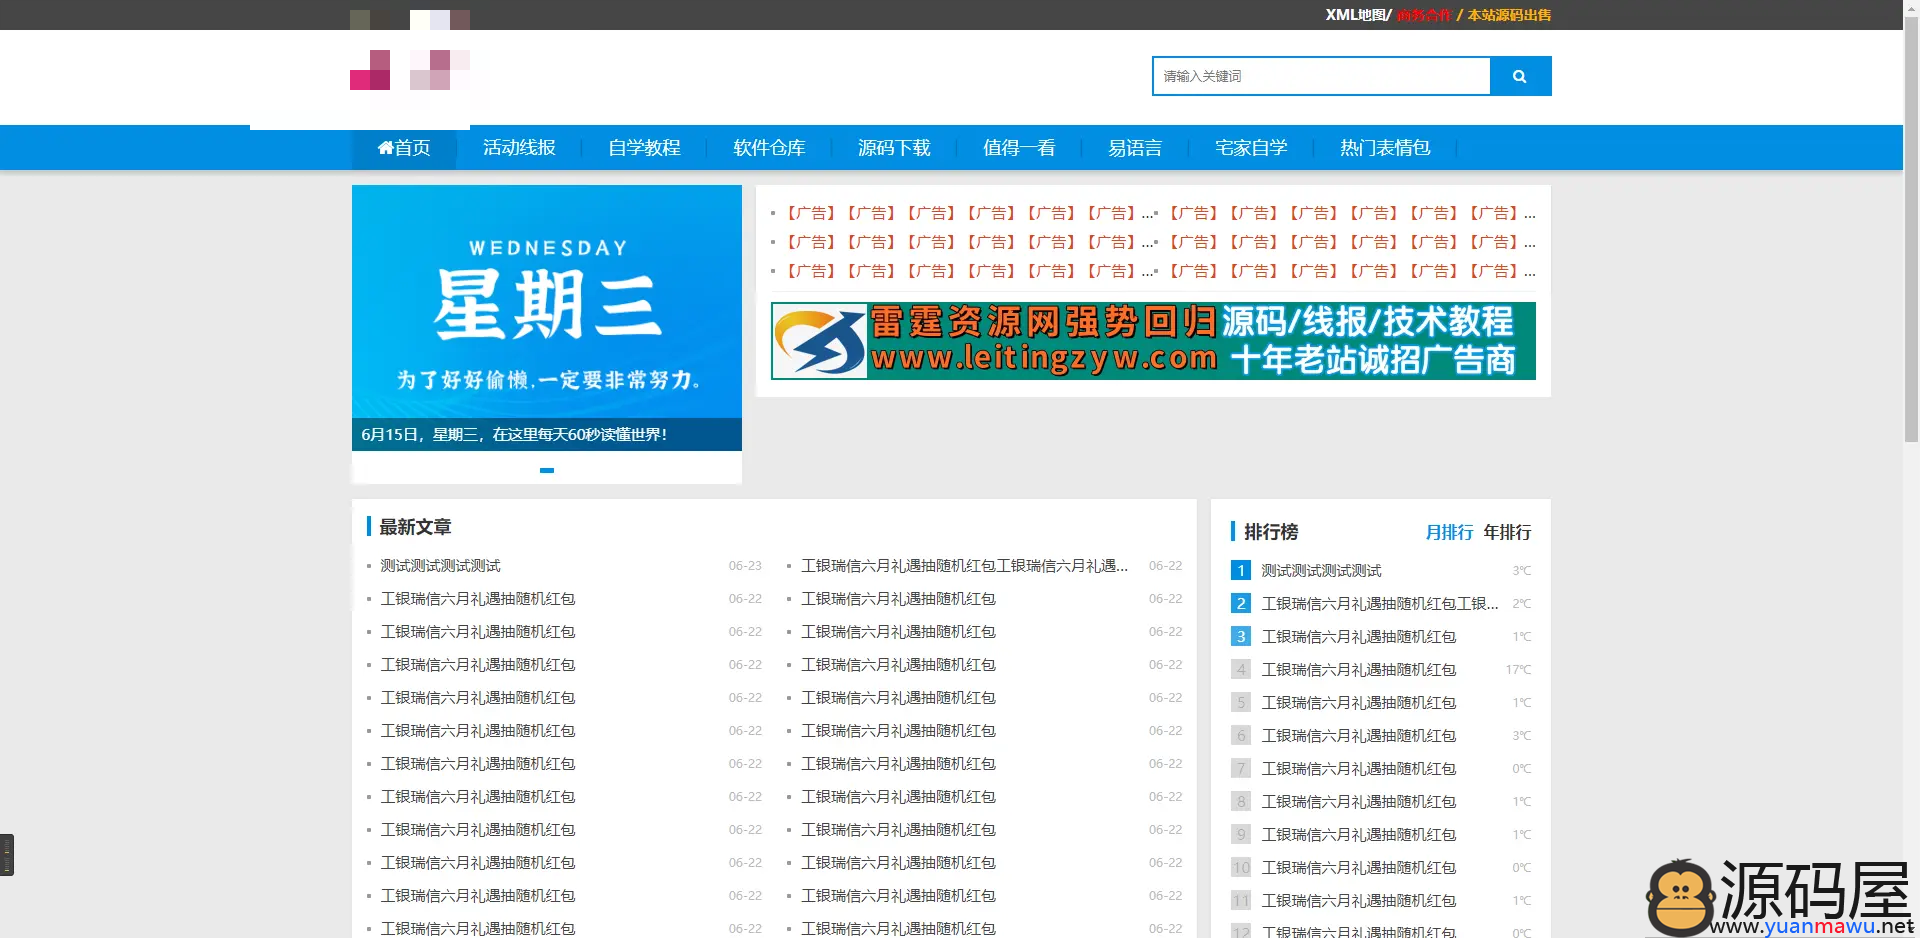
Task: Open the 易语言 menu item
Action: [x=1135, y=148]
